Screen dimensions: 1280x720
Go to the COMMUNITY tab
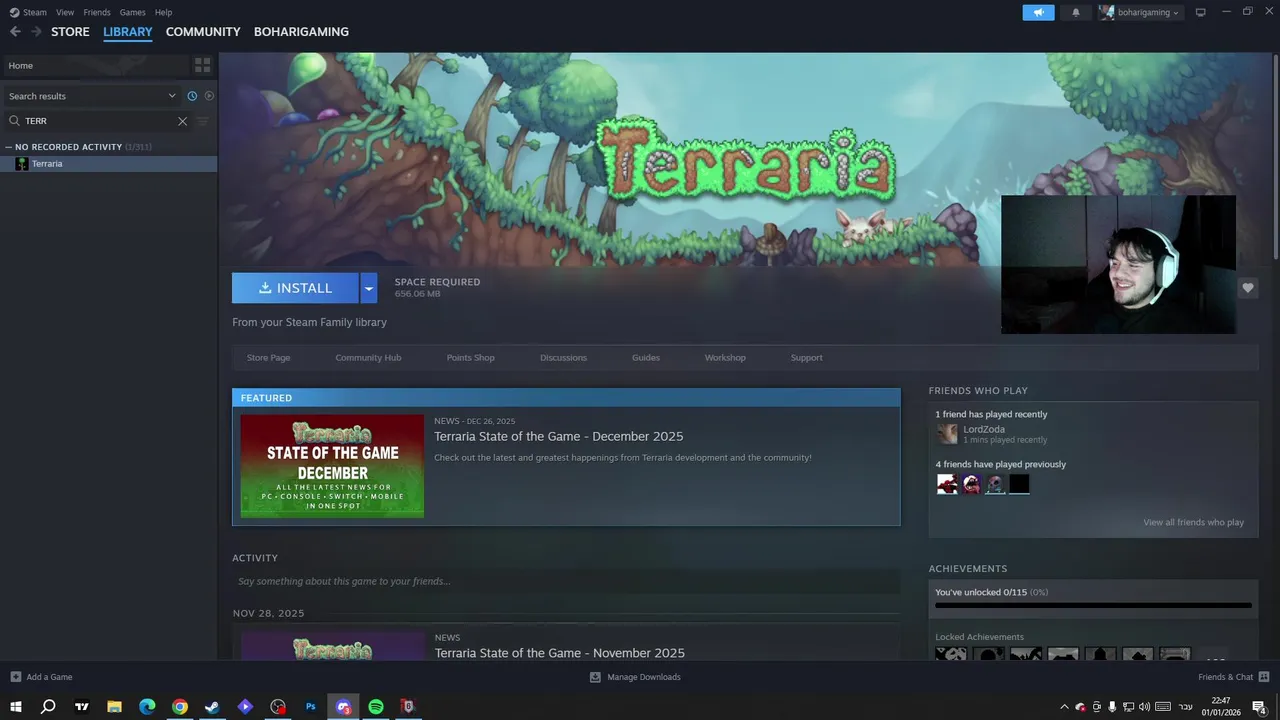click(x=203, y=32)
